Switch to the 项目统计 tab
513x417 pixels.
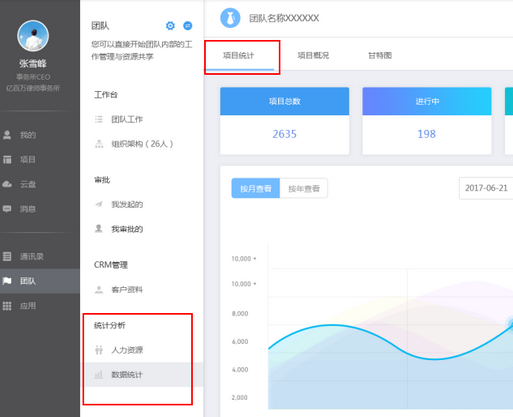[239, 55]
